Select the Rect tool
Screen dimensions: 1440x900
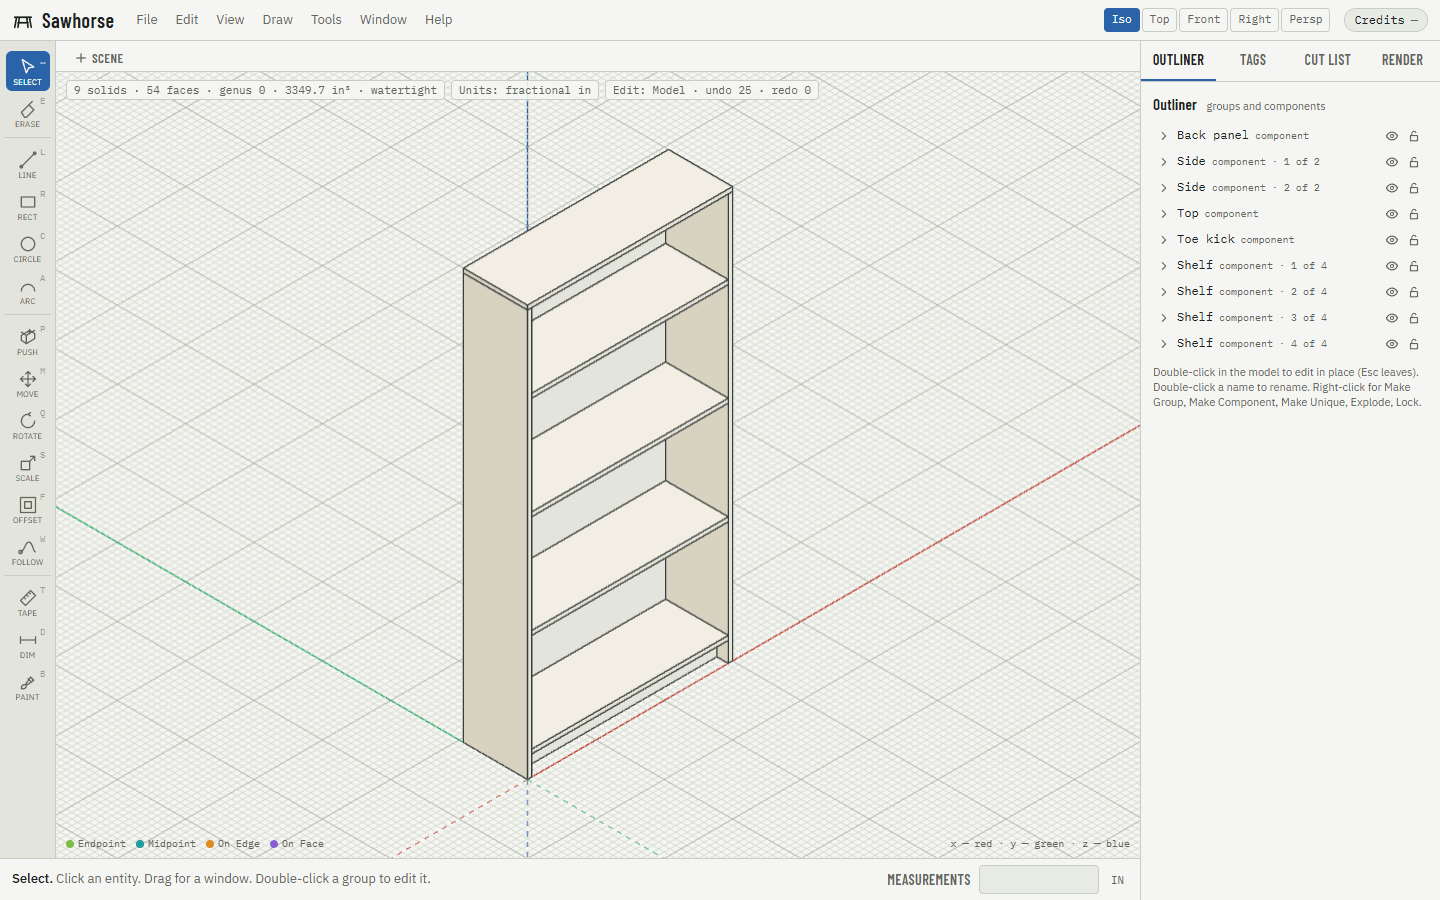tap(28, 206)
